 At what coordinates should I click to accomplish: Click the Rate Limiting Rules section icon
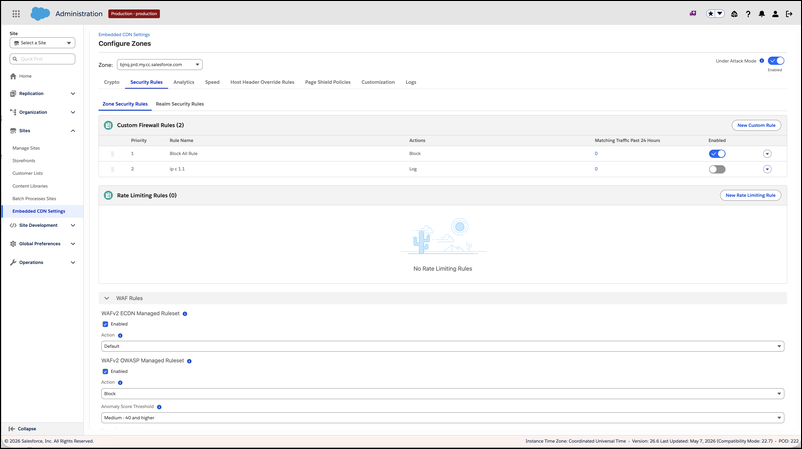click(x=108, y=195)
